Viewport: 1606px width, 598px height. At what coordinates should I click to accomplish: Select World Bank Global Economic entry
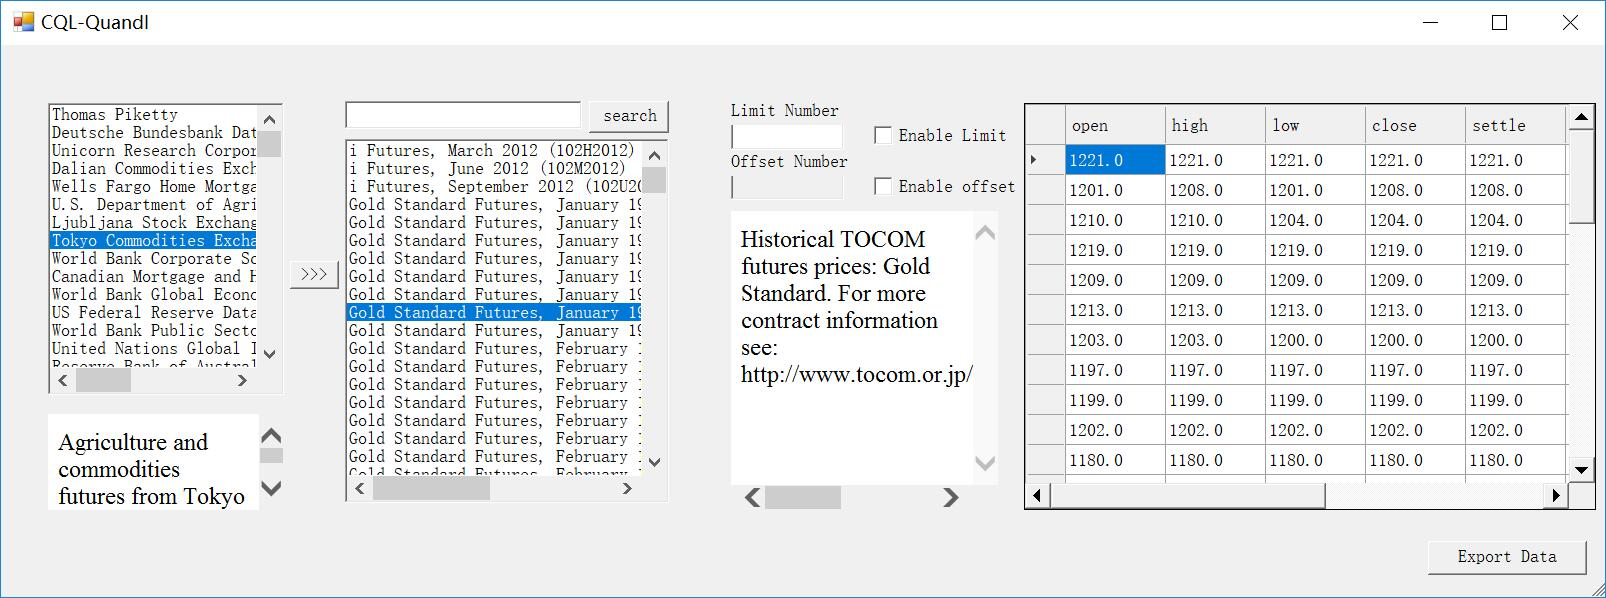pos(153,294)
